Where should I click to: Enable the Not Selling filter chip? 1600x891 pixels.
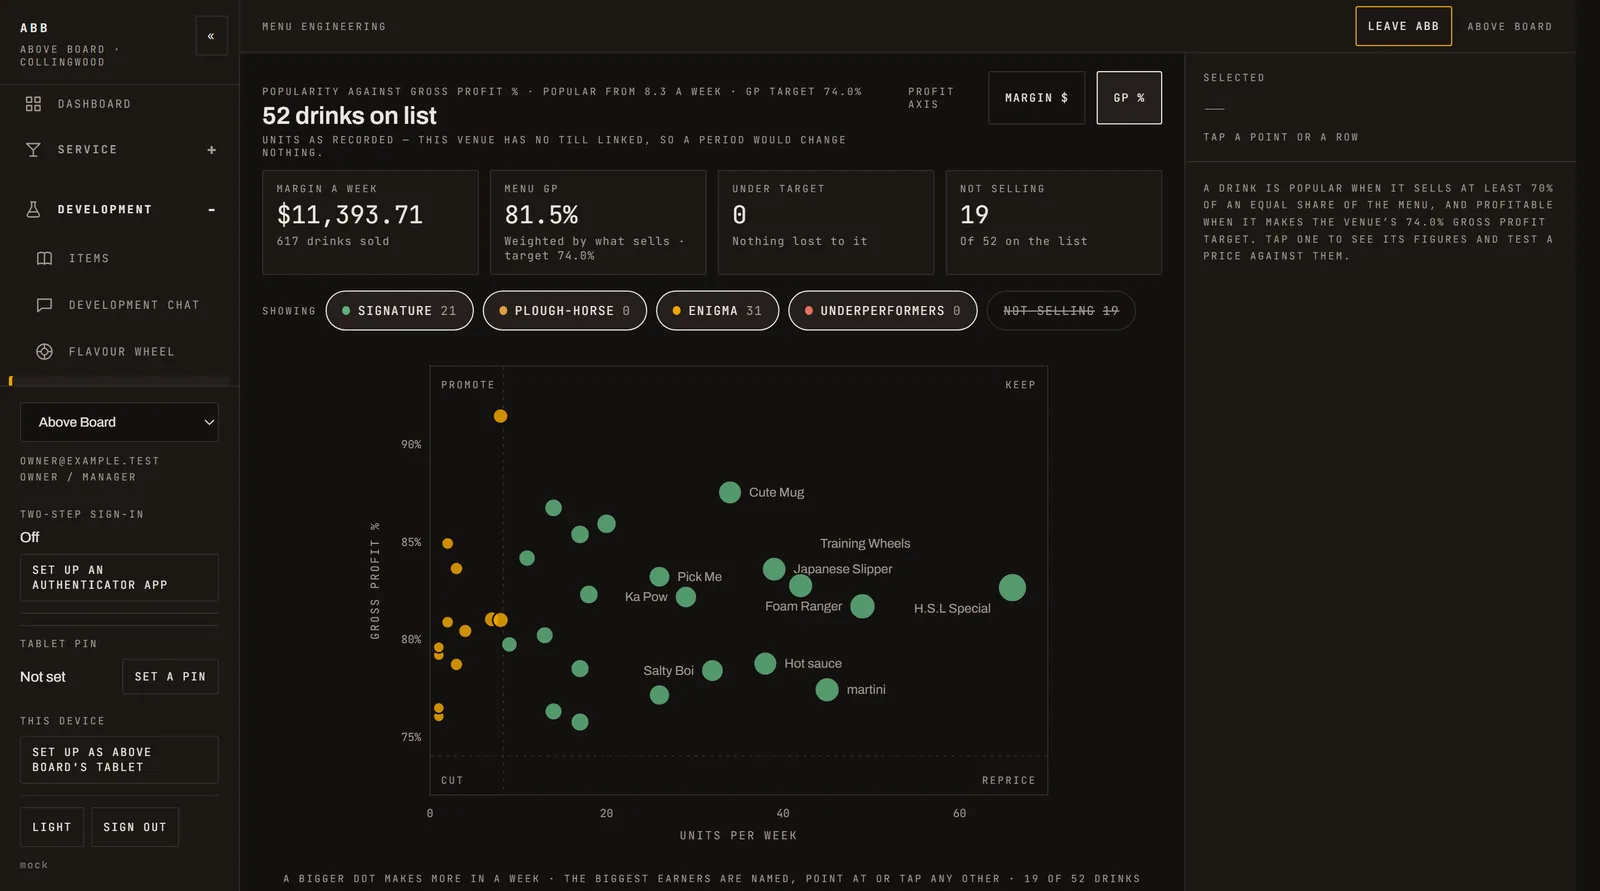click(1061, 311)
